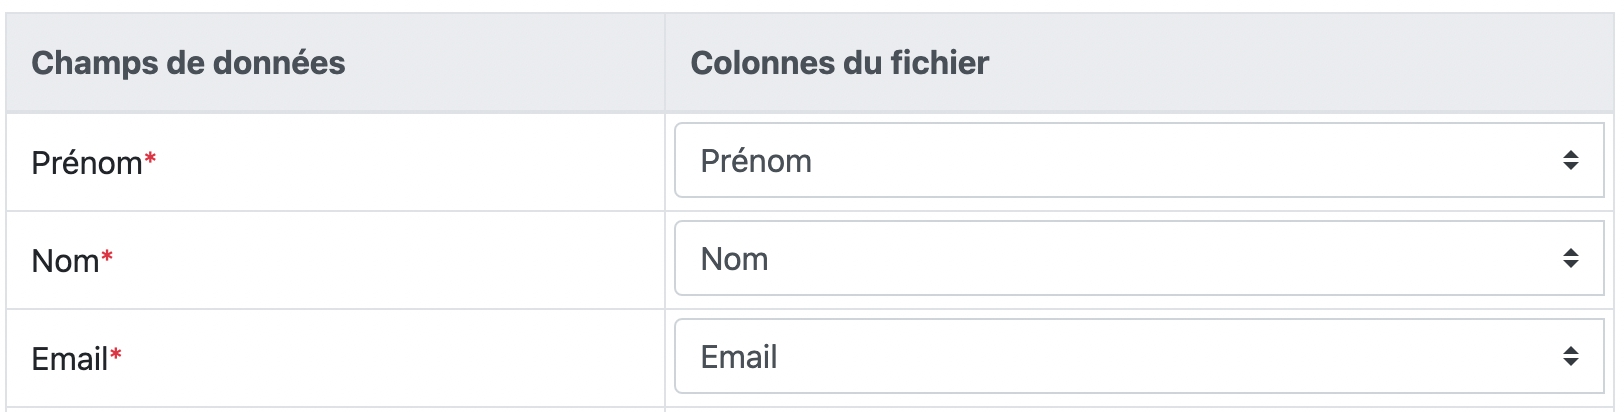Select the Prénom data field label
The width and height of the screenshot is (1624, 412).
(x=87, y=163)
